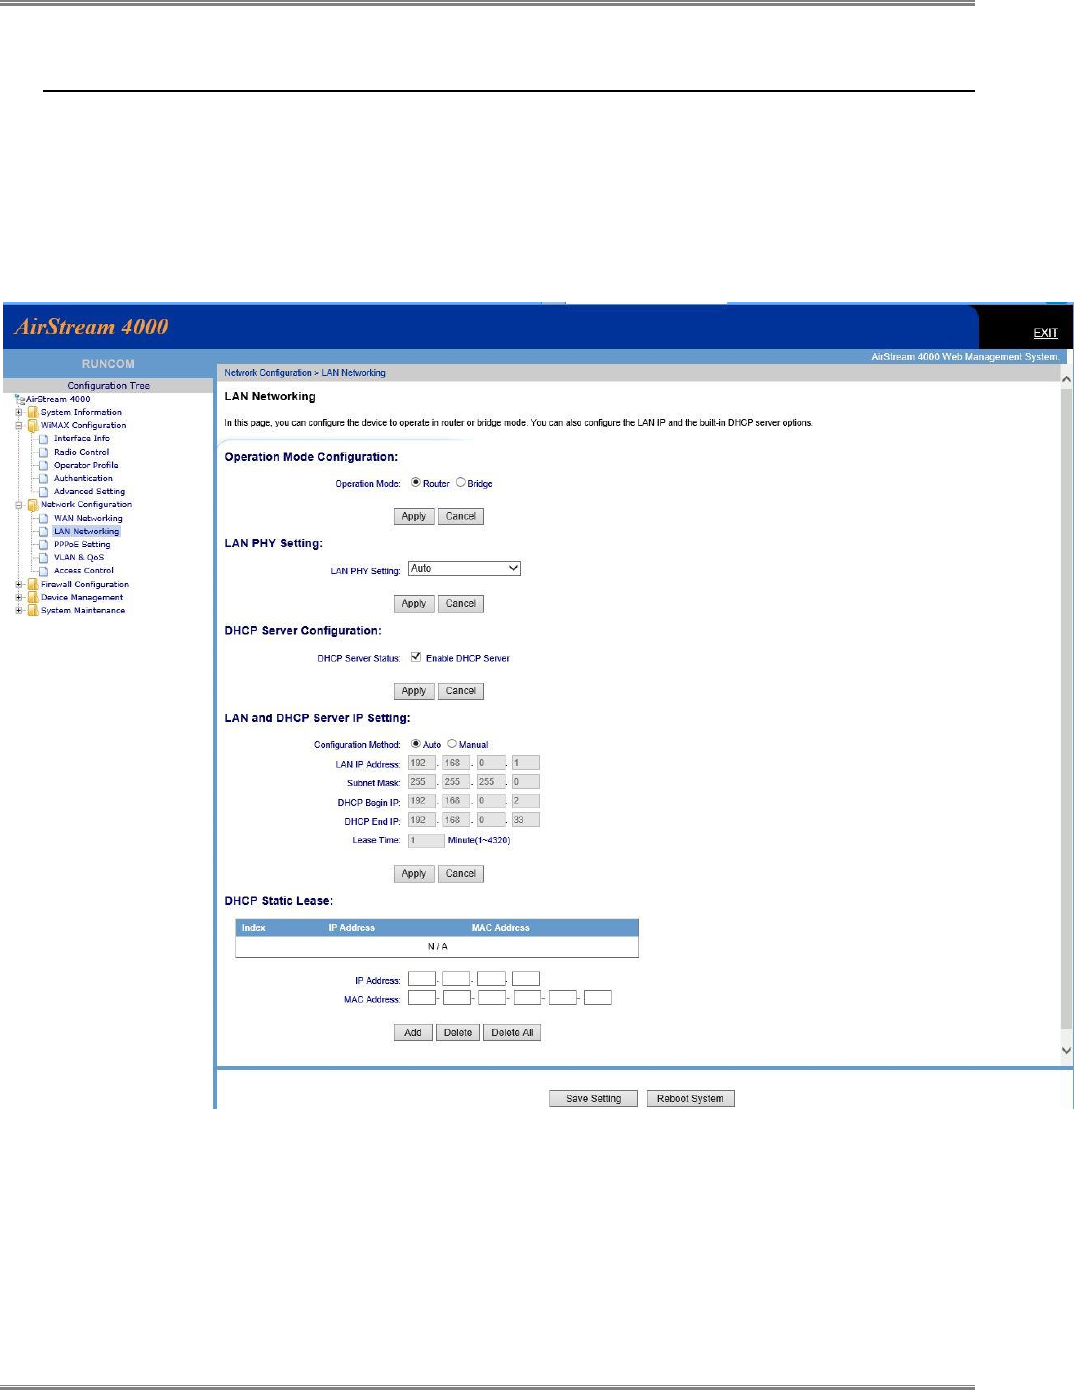This screenshot has height=1390, width=1074.
Task: Click the WiMAX Configuration folder icon
Action: click(33, 425)
